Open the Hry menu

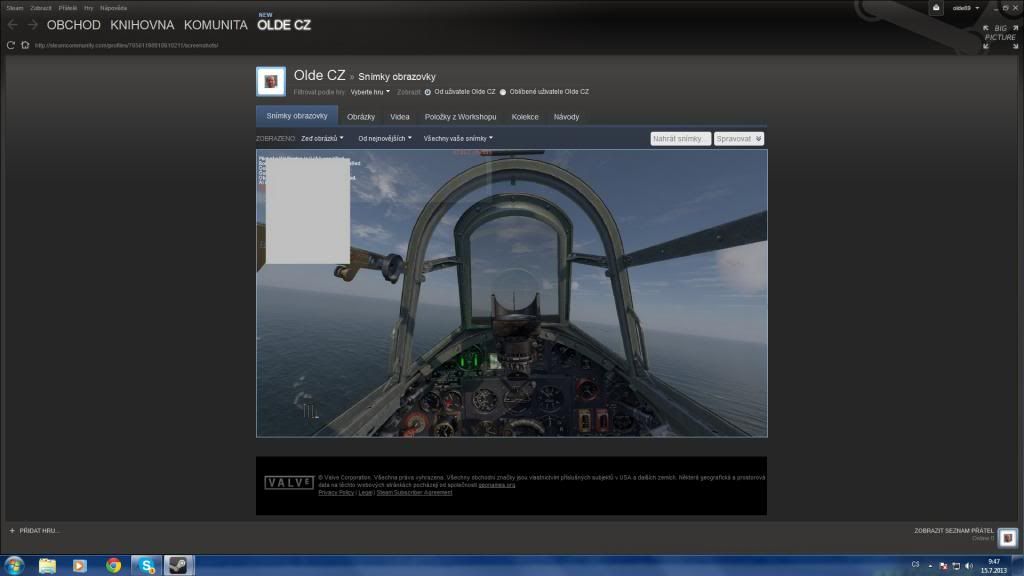[89, 8]
